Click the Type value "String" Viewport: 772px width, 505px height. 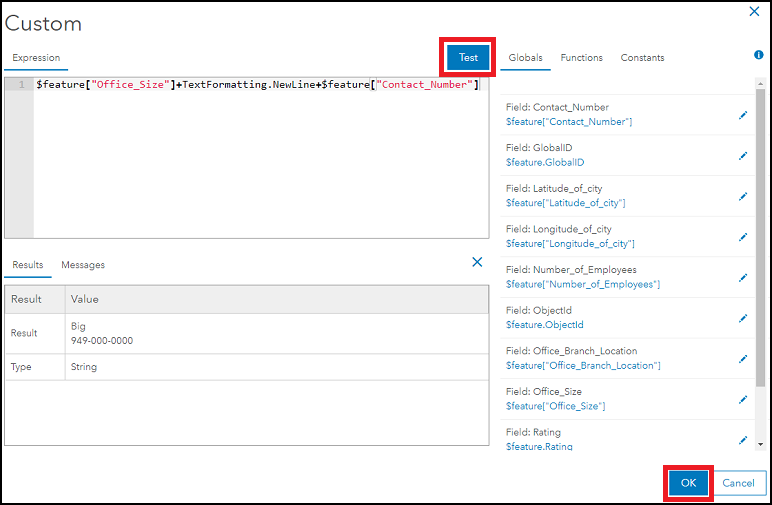tap(84, 367)
